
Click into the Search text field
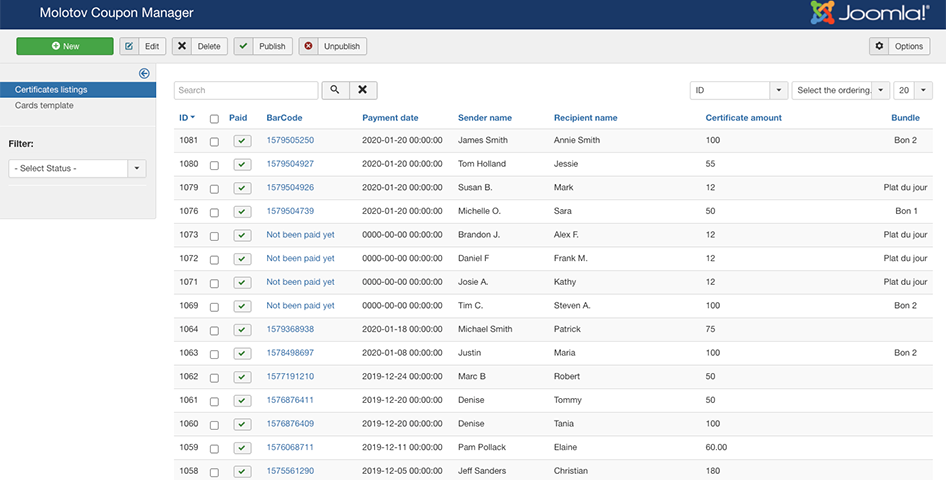245,90
